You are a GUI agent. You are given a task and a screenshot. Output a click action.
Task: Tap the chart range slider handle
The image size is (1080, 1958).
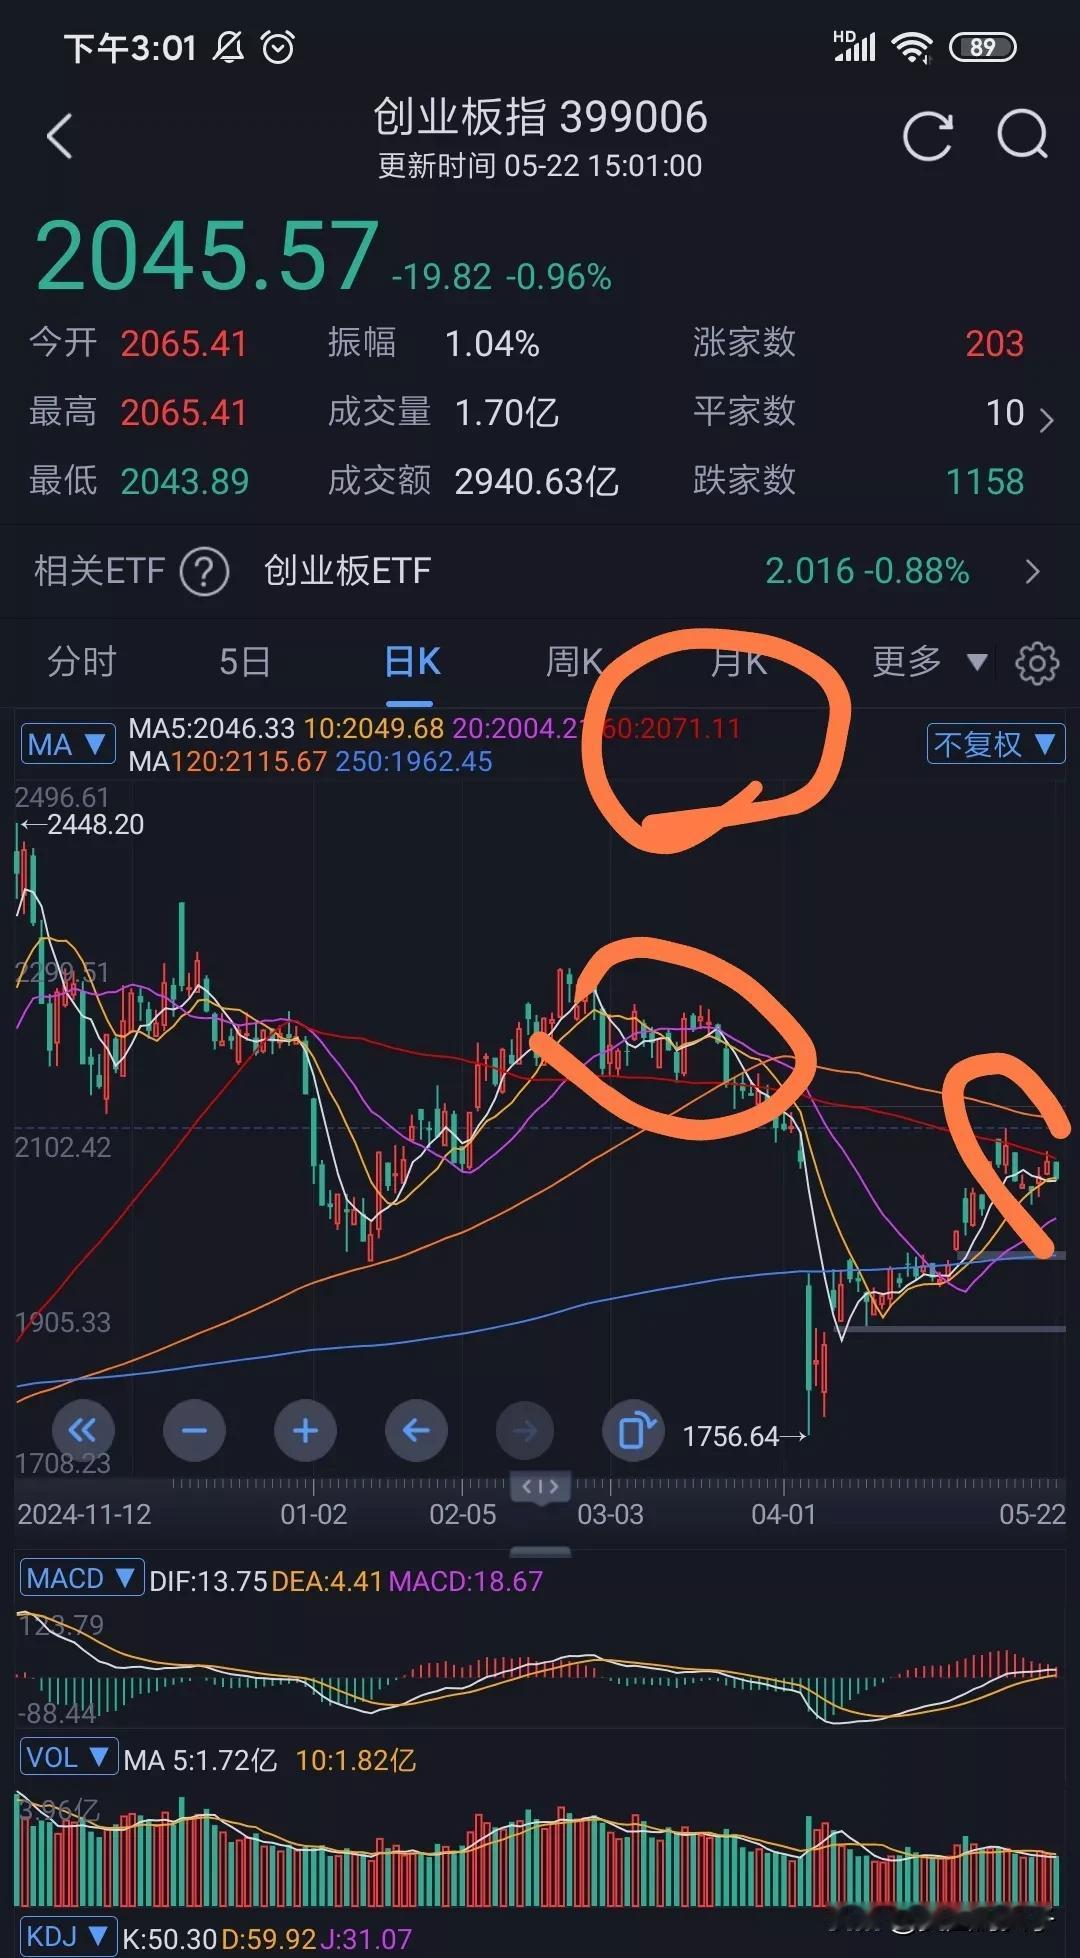click(x=540, y=1487)
